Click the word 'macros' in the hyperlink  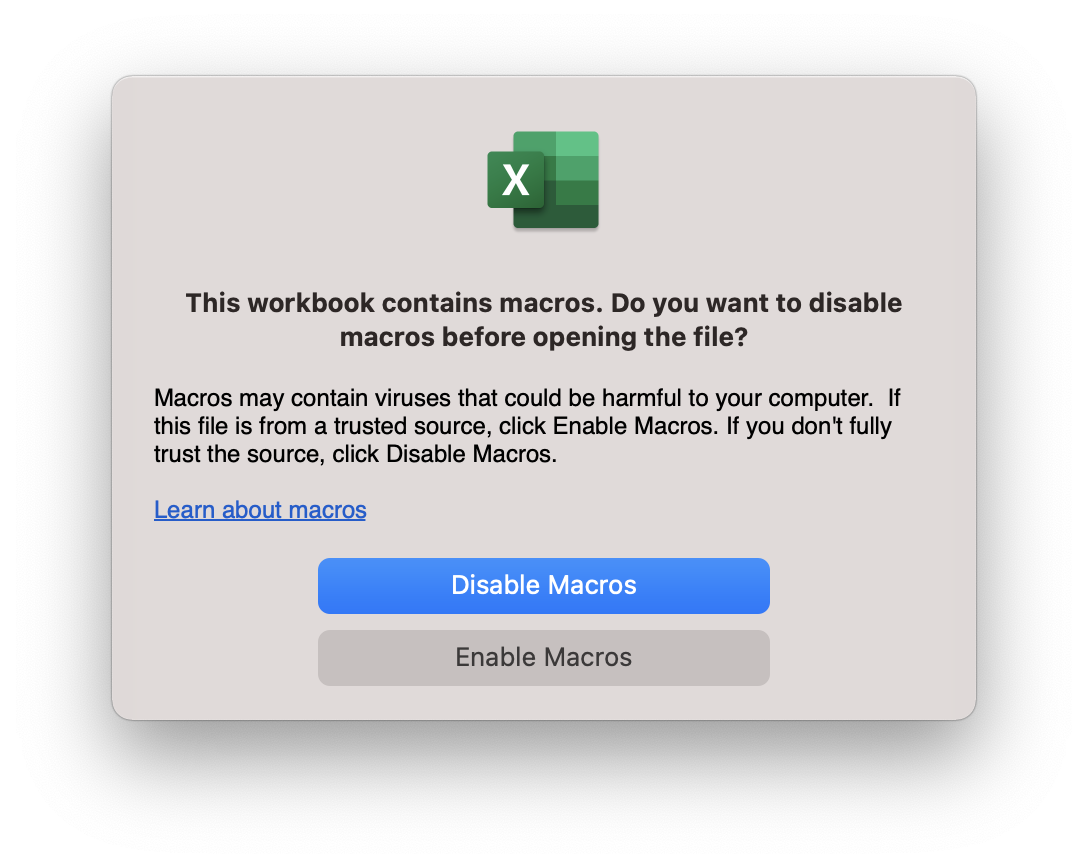coord(328,510)
